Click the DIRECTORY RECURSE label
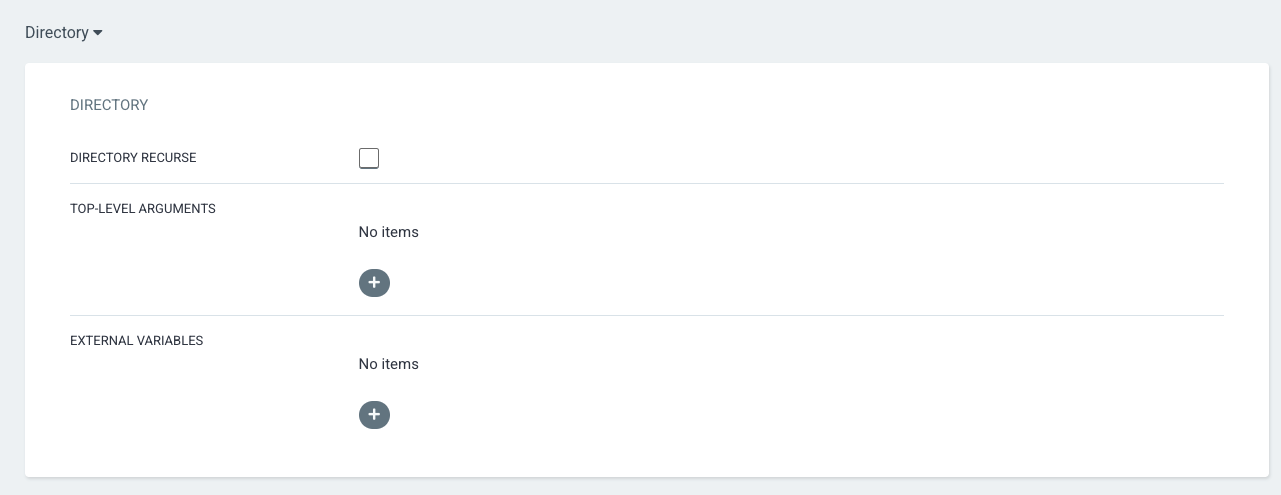Image resolution: width=1281 pixels, height=495 pixels. 133,158
